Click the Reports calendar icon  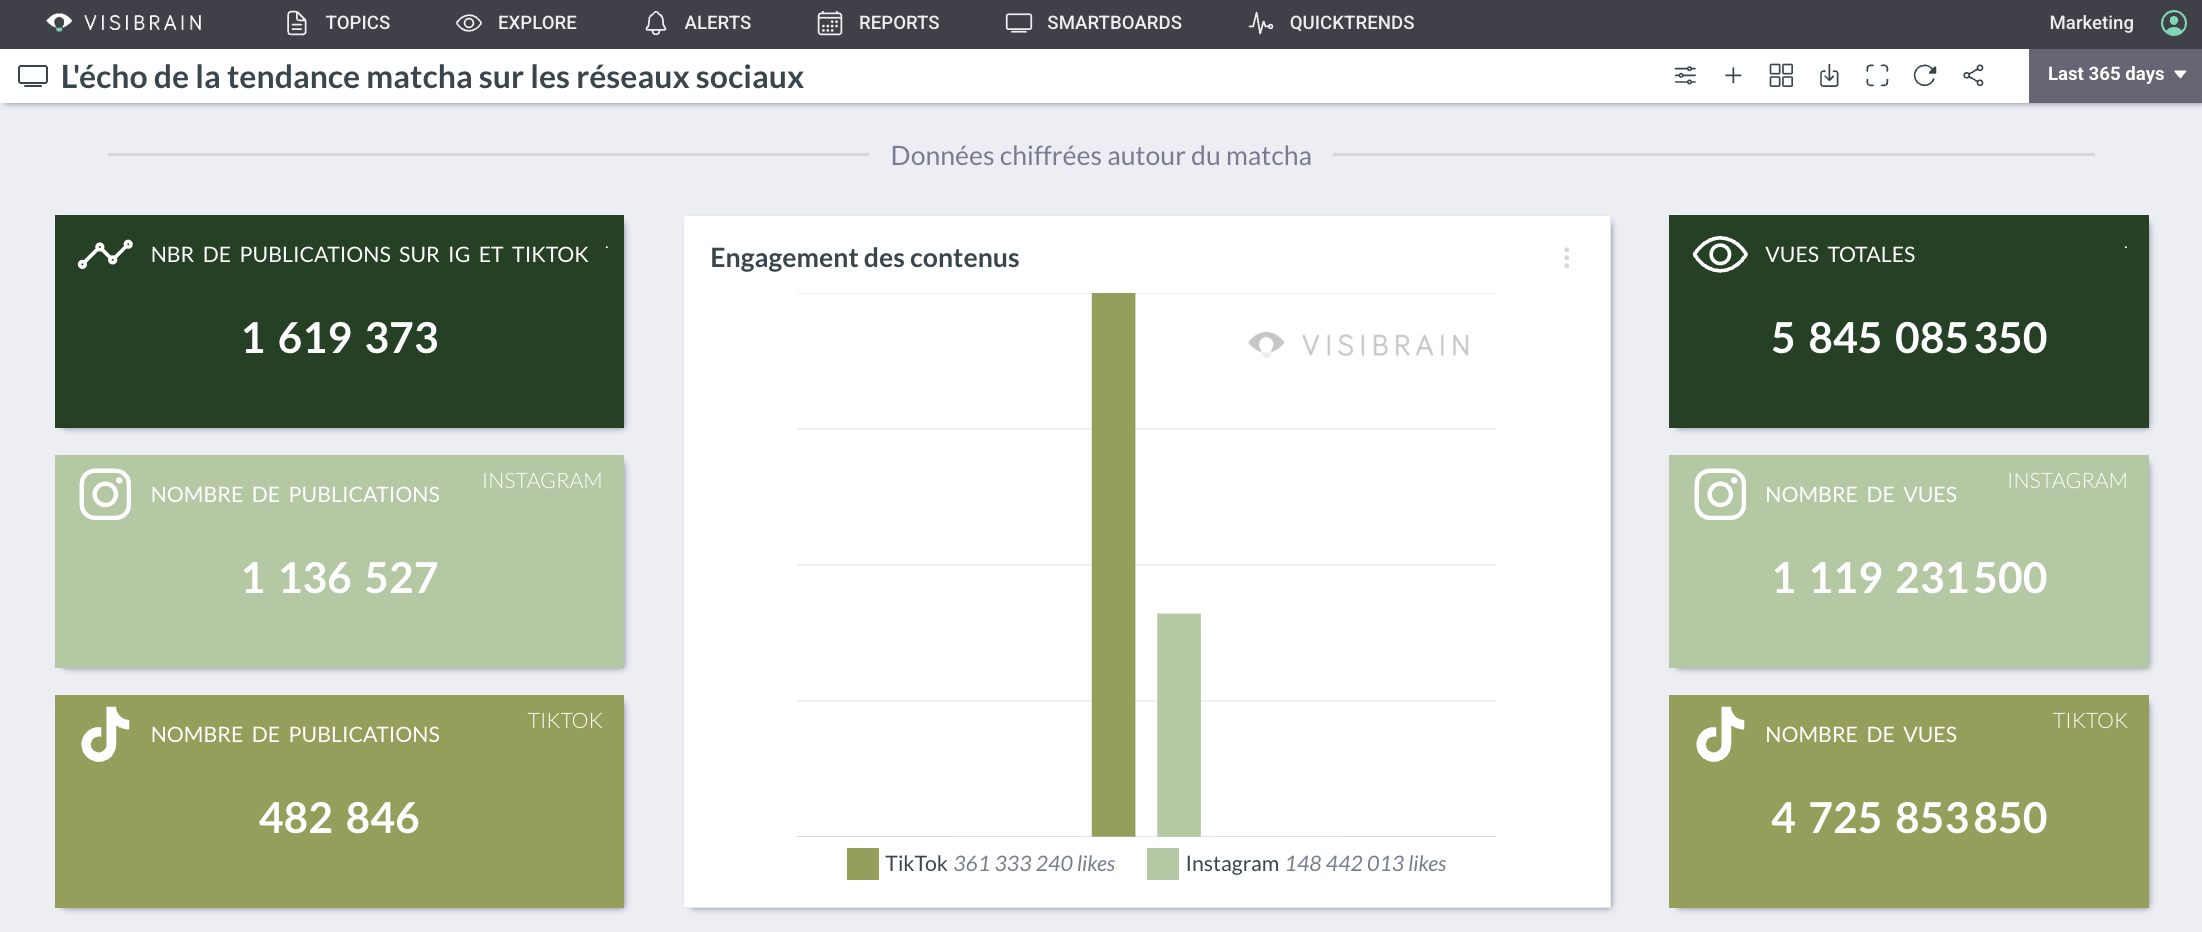pos(830,22)
